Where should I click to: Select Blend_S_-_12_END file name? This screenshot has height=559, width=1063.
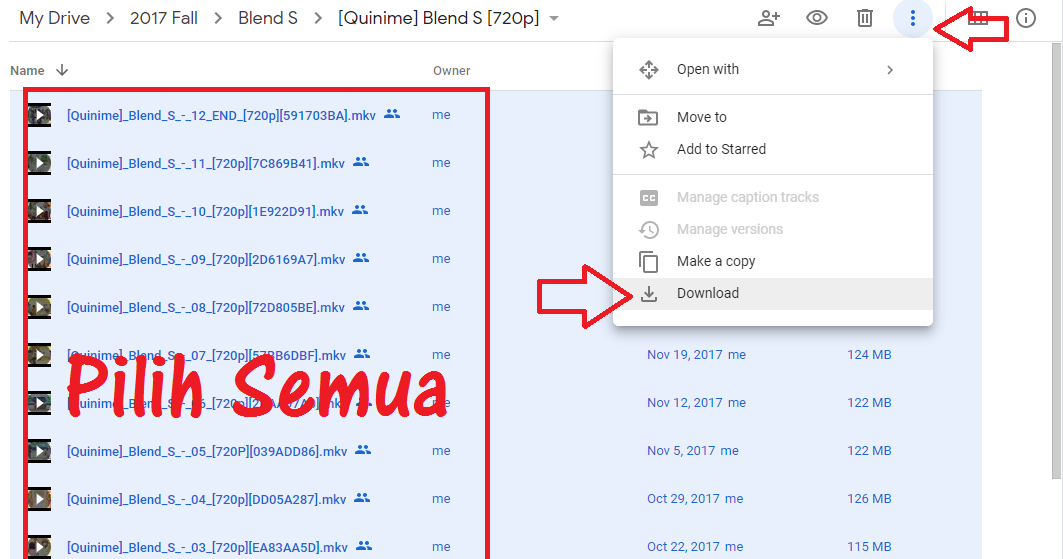tap(221, 115)
